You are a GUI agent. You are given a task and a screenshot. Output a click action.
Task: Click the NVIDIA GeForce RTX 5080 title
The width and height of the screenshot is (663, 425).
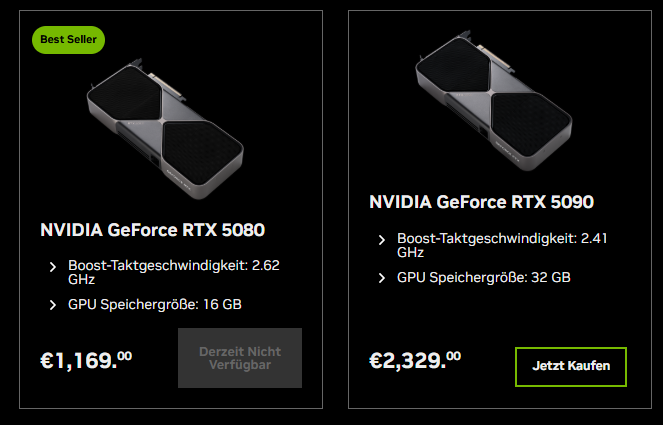[152, 230]
